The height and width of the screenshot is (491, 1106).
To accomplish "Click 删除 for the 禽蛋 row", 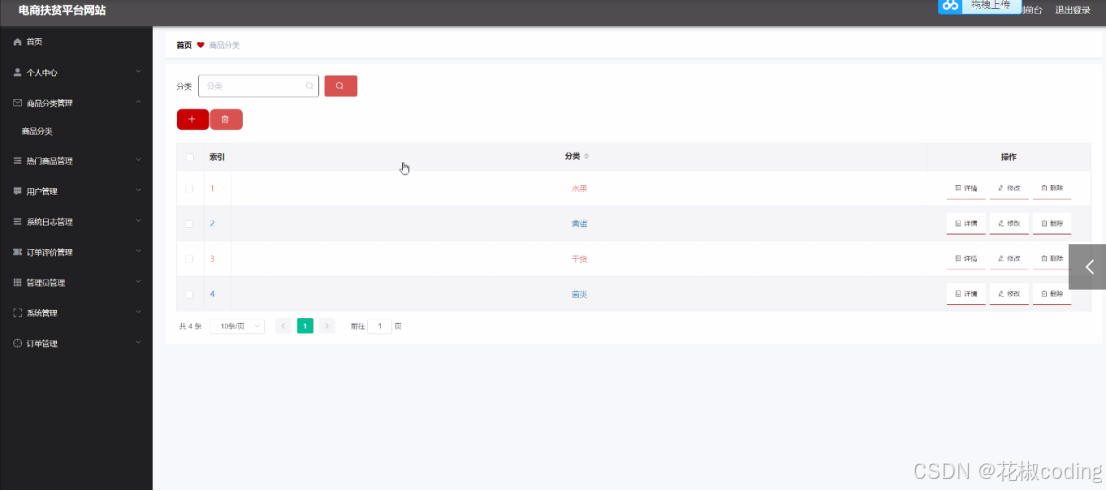I will pyautogui.click(x=1052, y=224).
